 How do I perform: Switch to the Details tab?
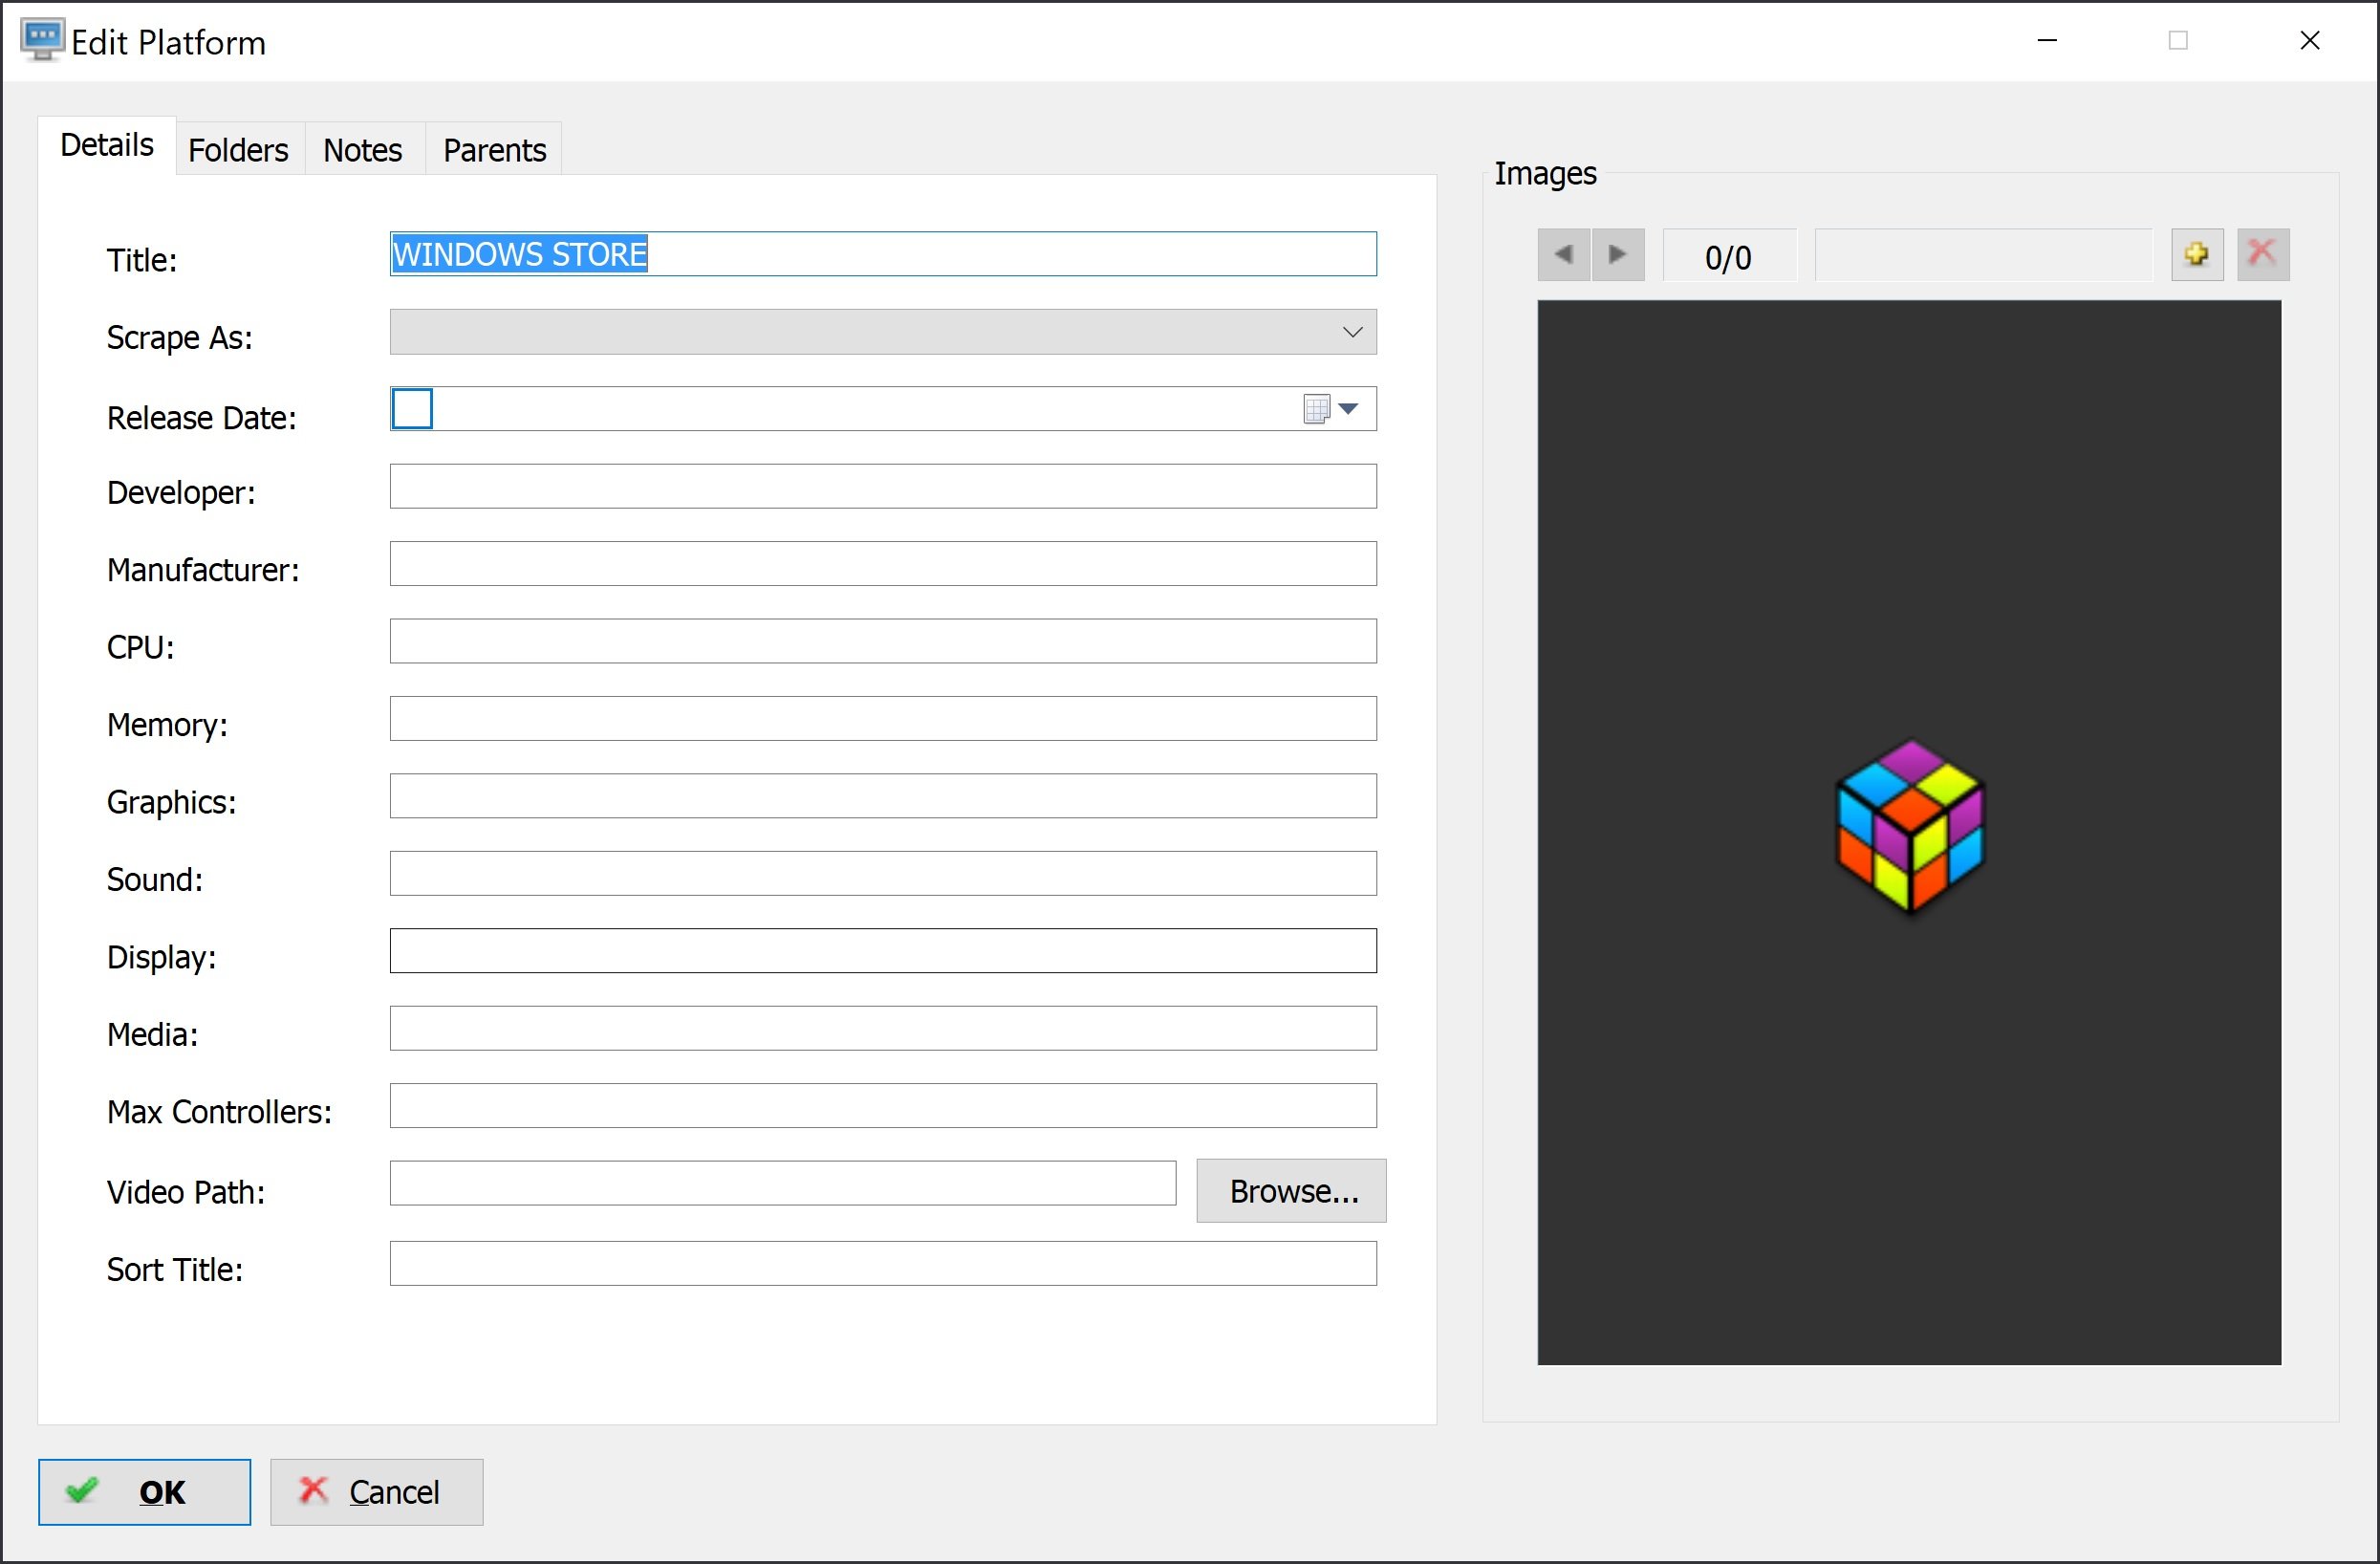click(x=107, y=146)
